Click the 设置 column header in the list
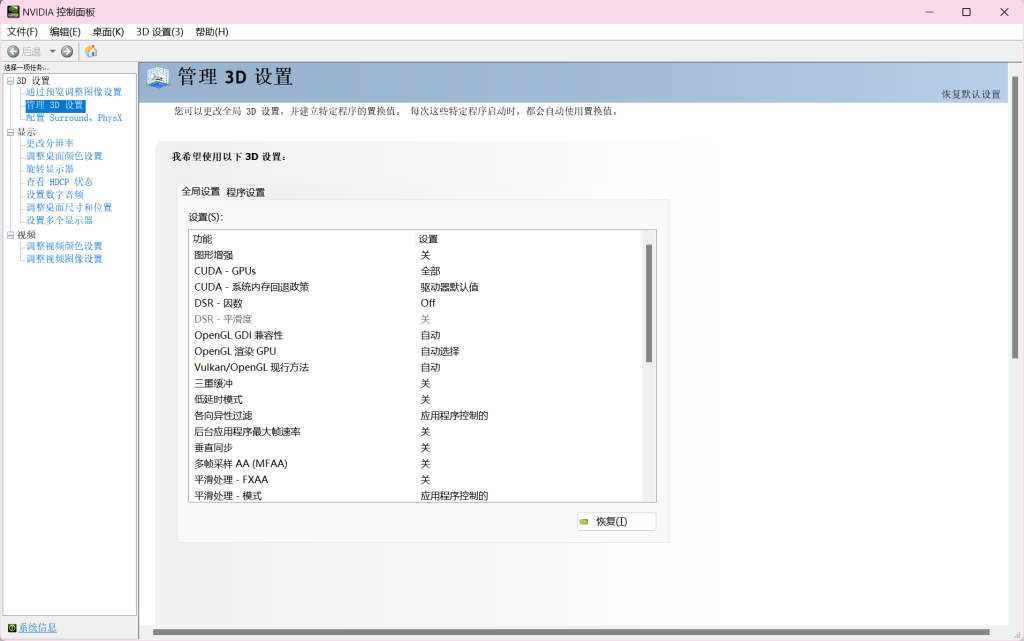1024x641 pixels. [528, 239]
